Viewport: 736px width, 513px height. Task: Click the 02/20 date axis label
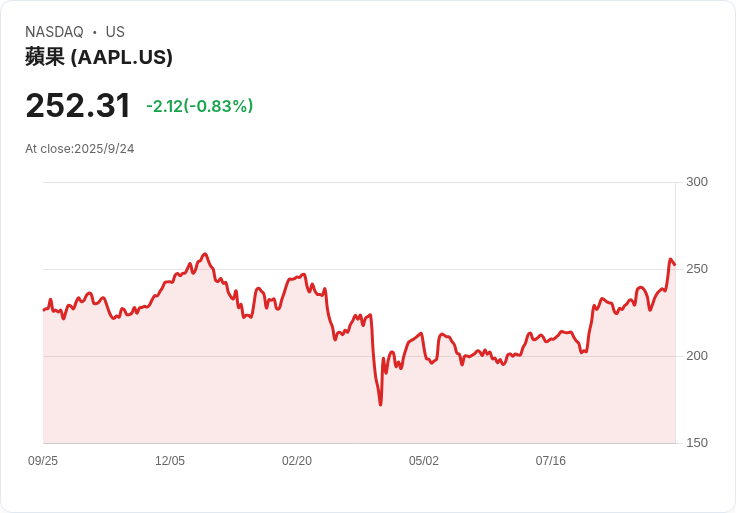(x=297, y=461)
